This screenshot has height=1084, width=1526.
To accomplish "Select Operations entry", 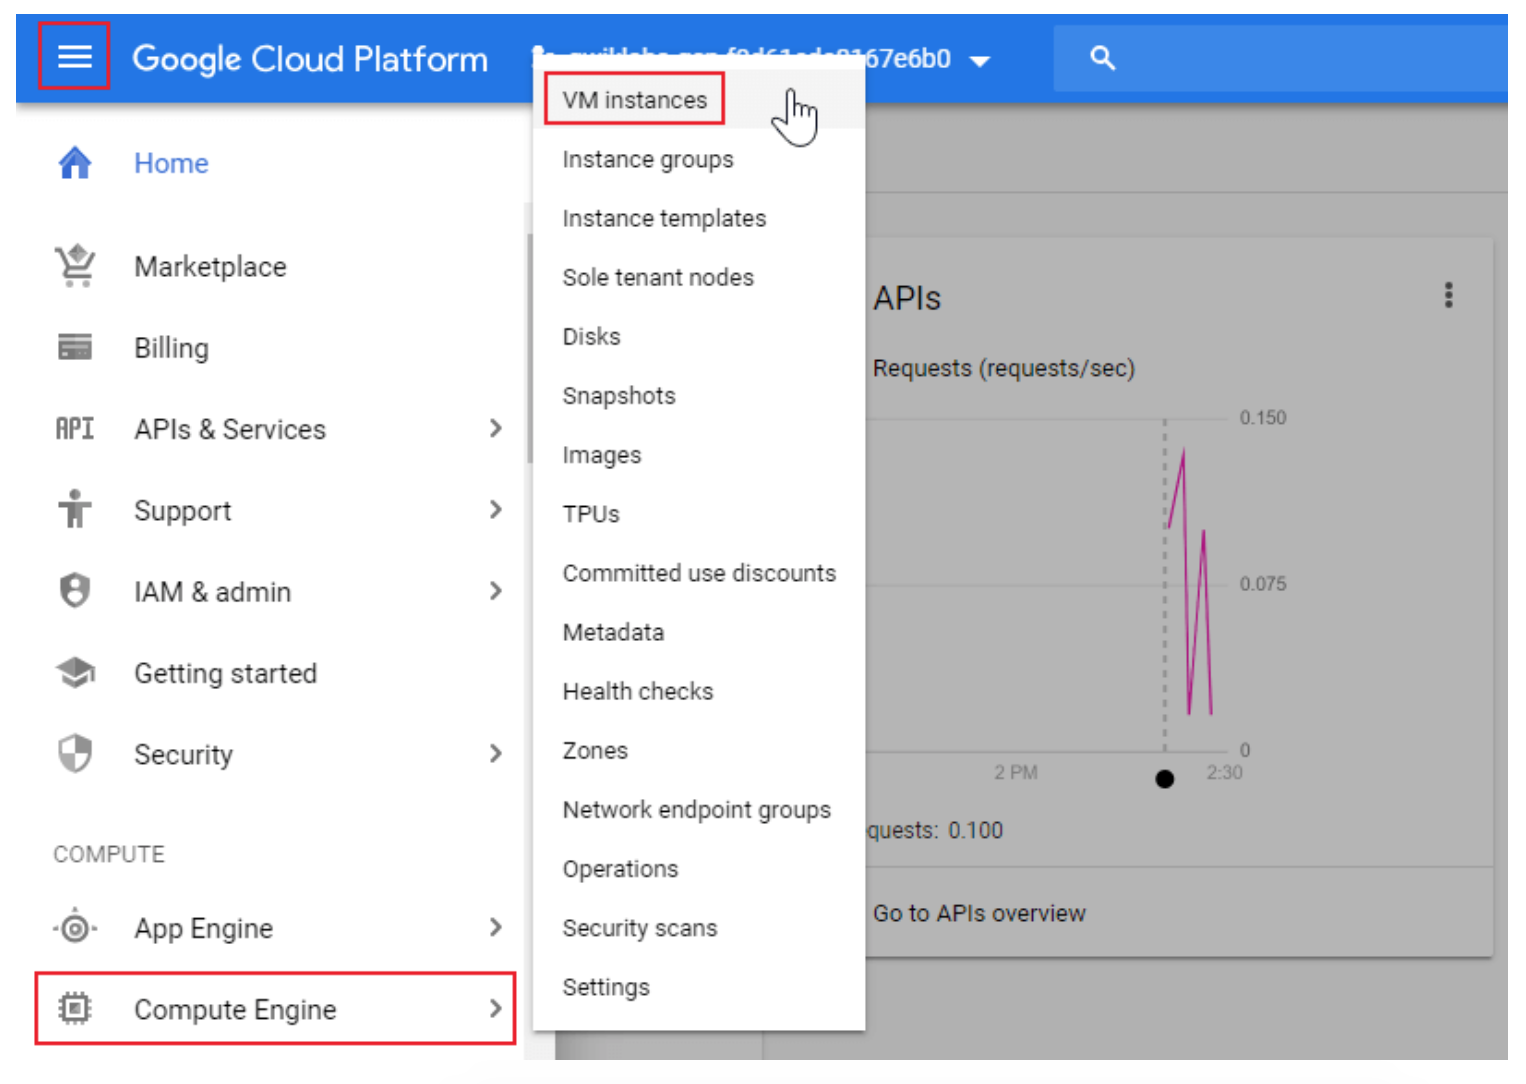I will pyautogui.click(x=698, y=869).
